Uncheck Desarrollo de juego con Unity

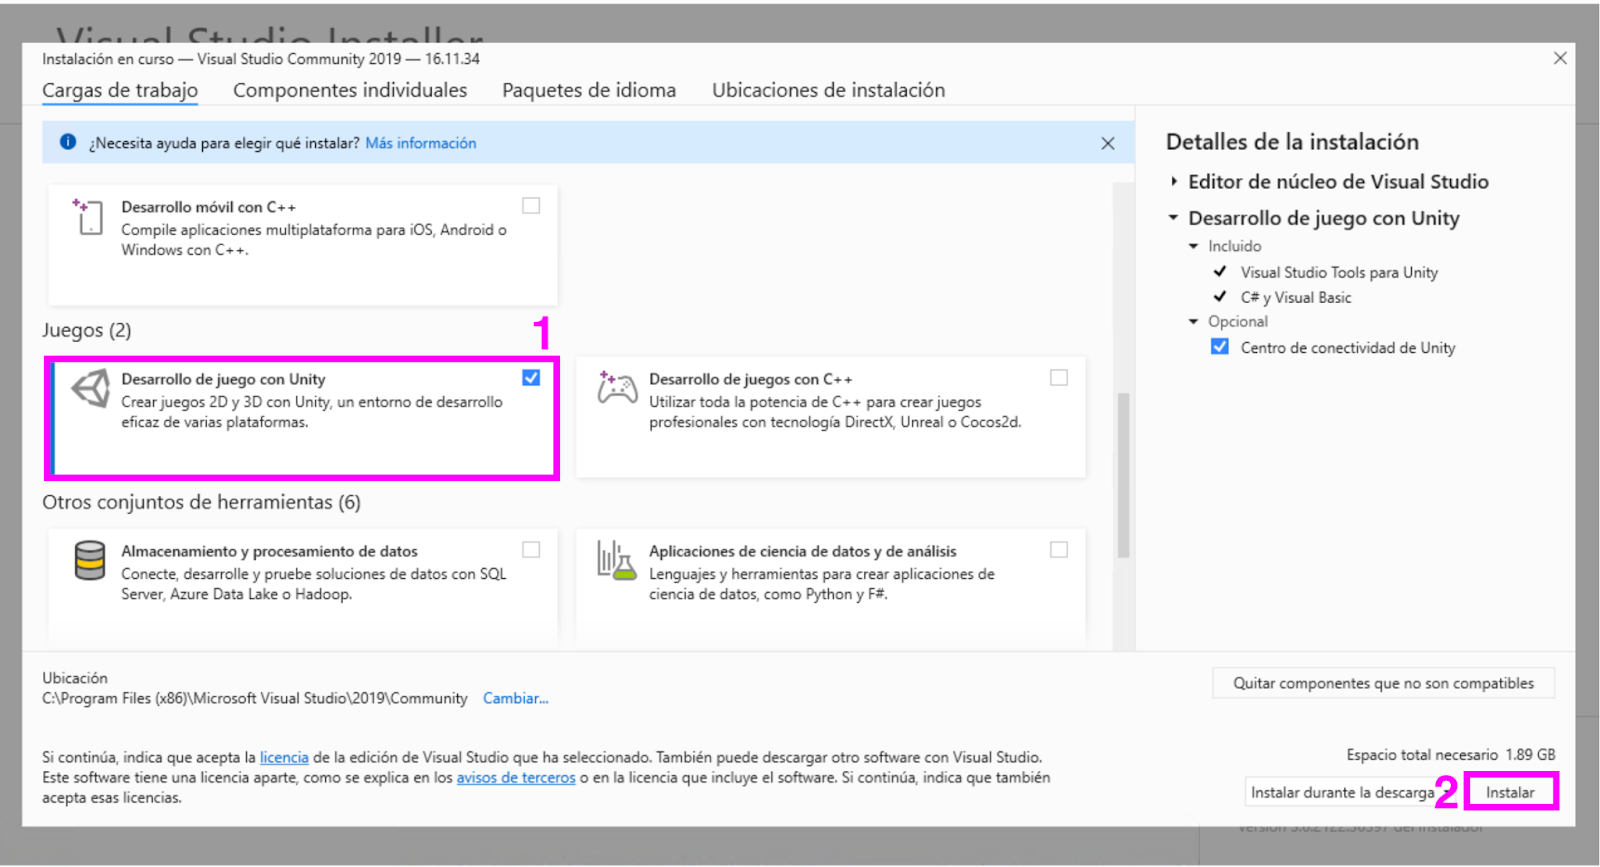(x=531, y=377)
